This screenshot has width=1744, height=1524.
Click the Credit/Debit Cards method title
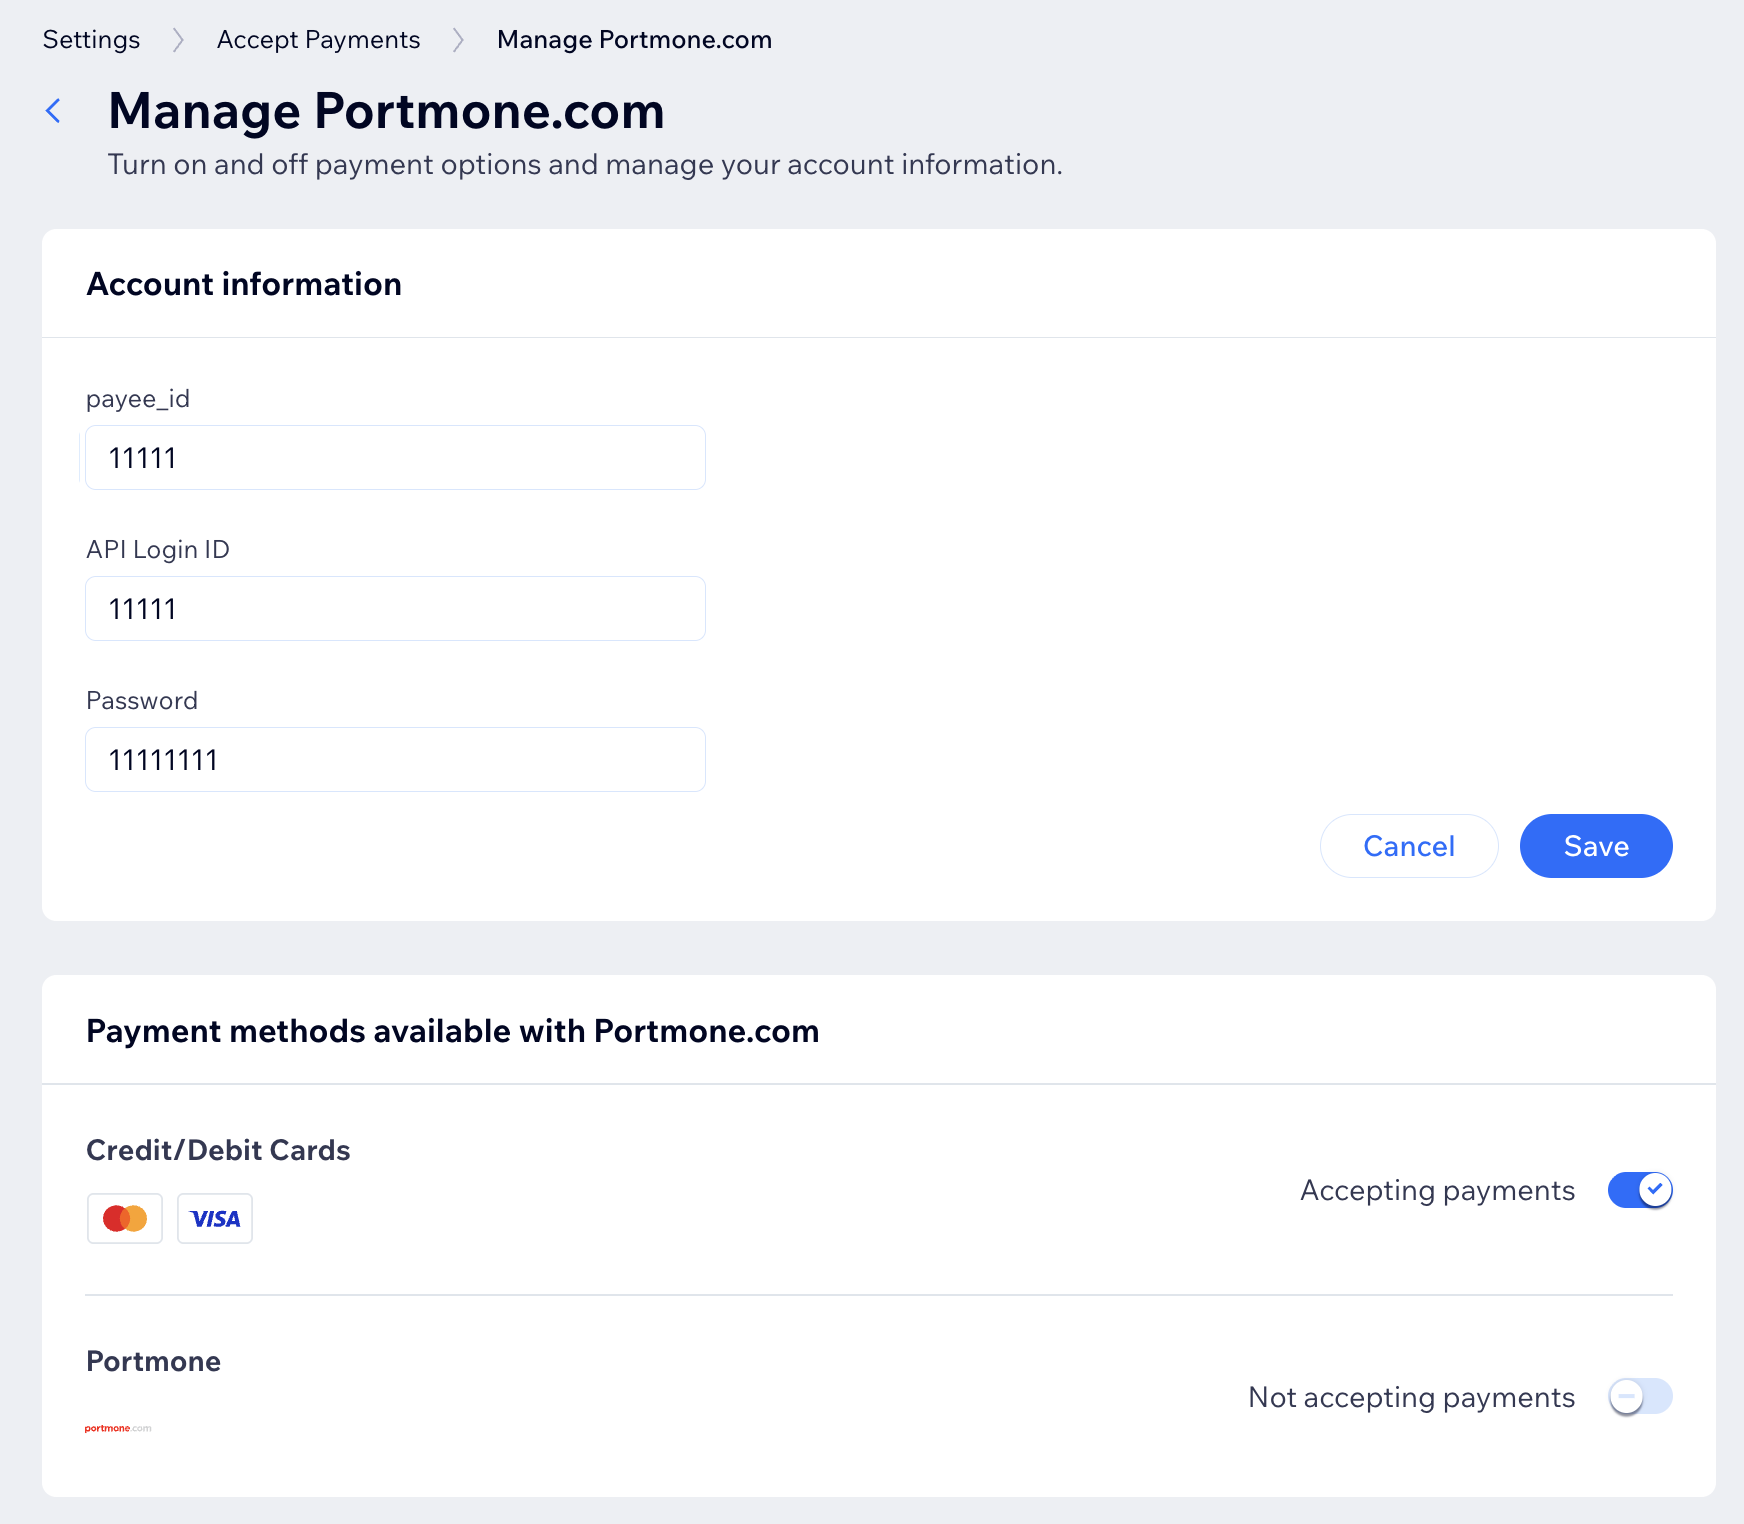(218, 1150)
